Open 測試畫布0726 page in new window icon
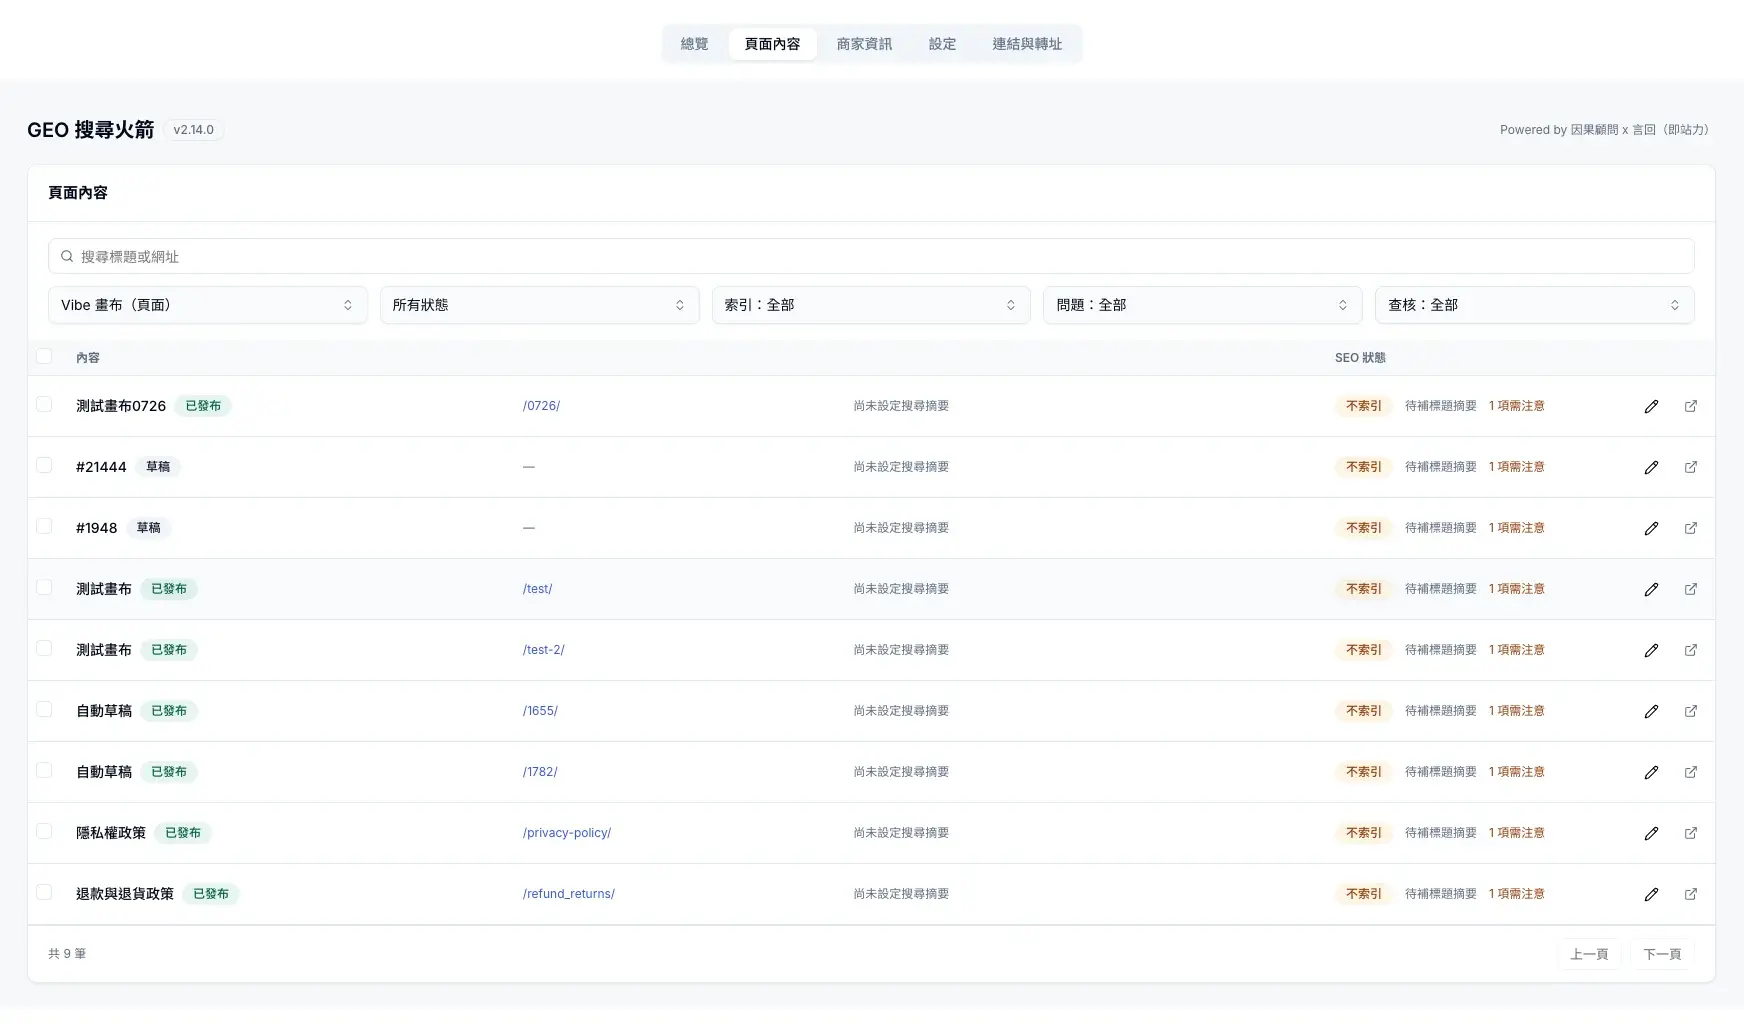Viewport: 1744px width, 1024px height. point(1690,406)
